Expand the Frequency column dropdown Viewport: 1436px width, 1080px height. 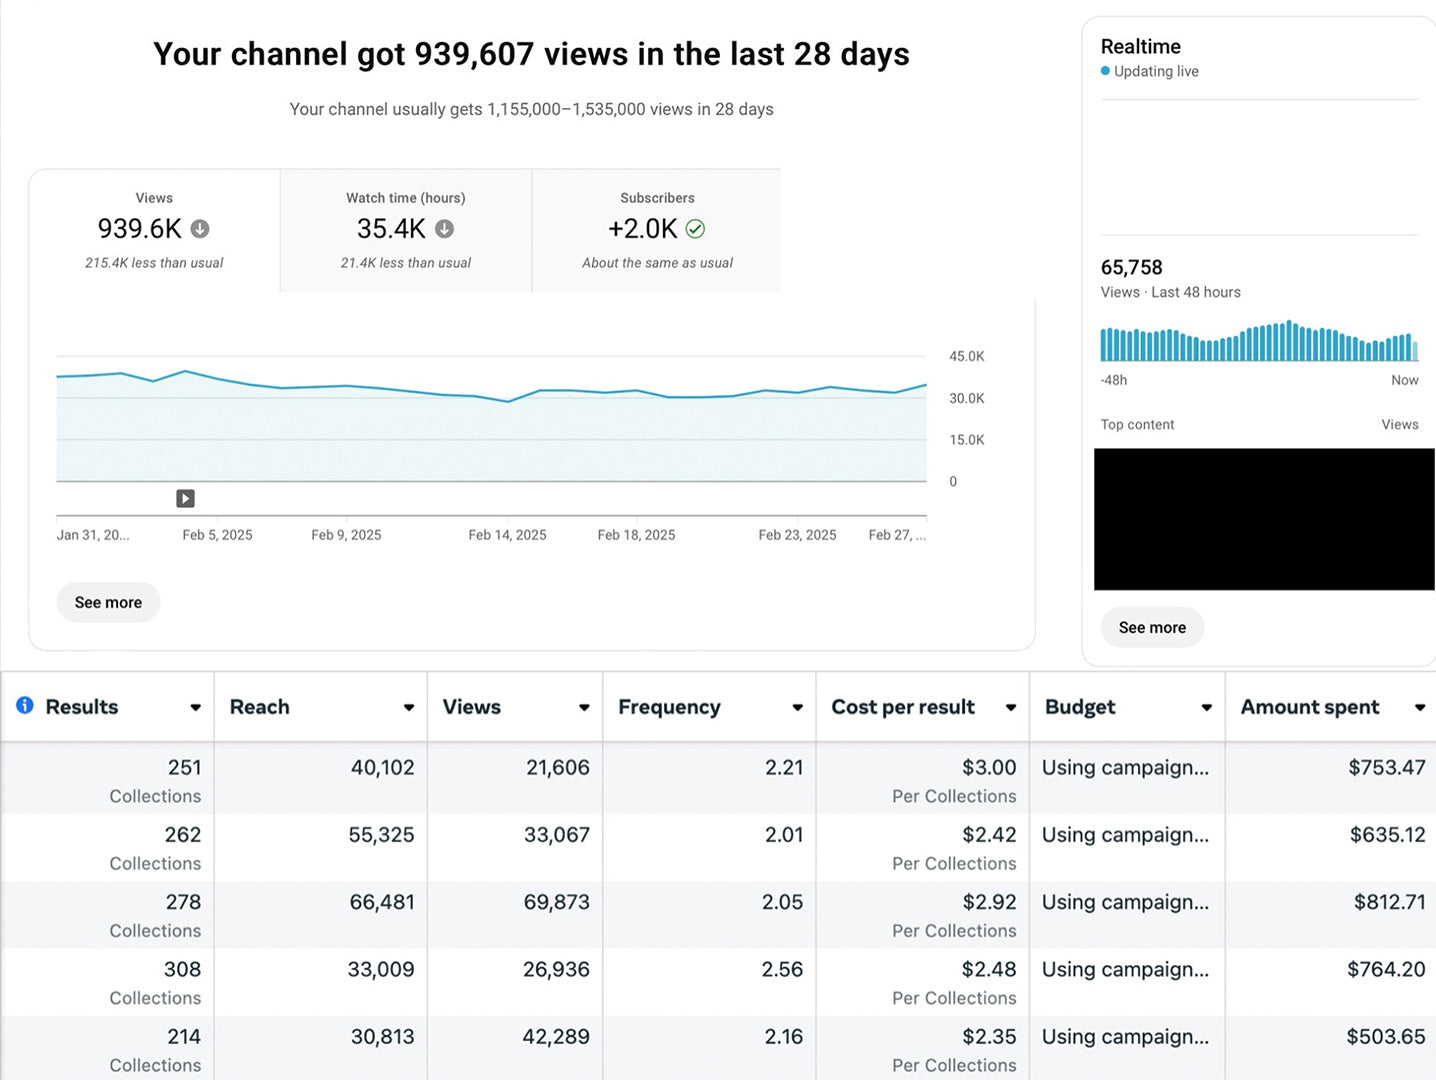pyautogui.click(x=797, y=707)
